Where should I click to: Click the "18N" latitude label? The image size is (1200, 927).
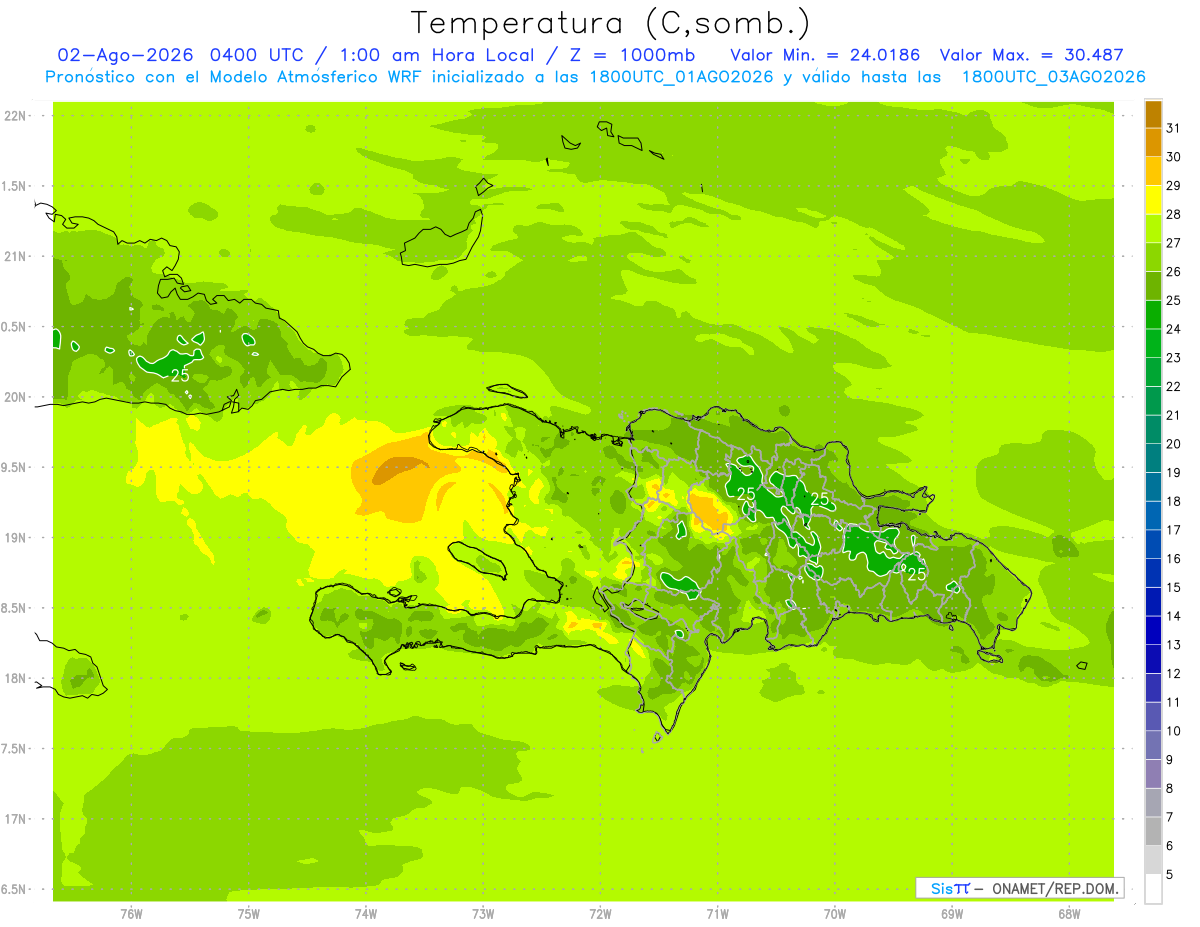click(x=15, y=679)
